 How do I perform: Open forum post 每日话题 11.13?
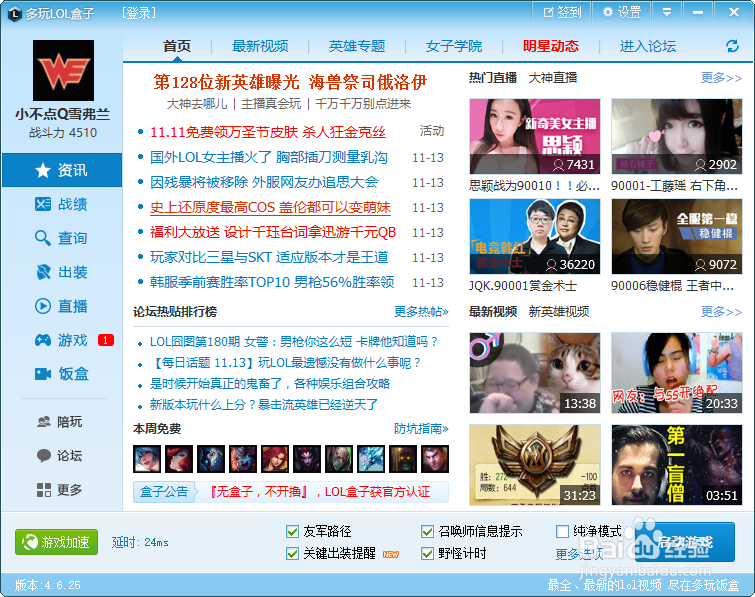[x=286, y=363]
